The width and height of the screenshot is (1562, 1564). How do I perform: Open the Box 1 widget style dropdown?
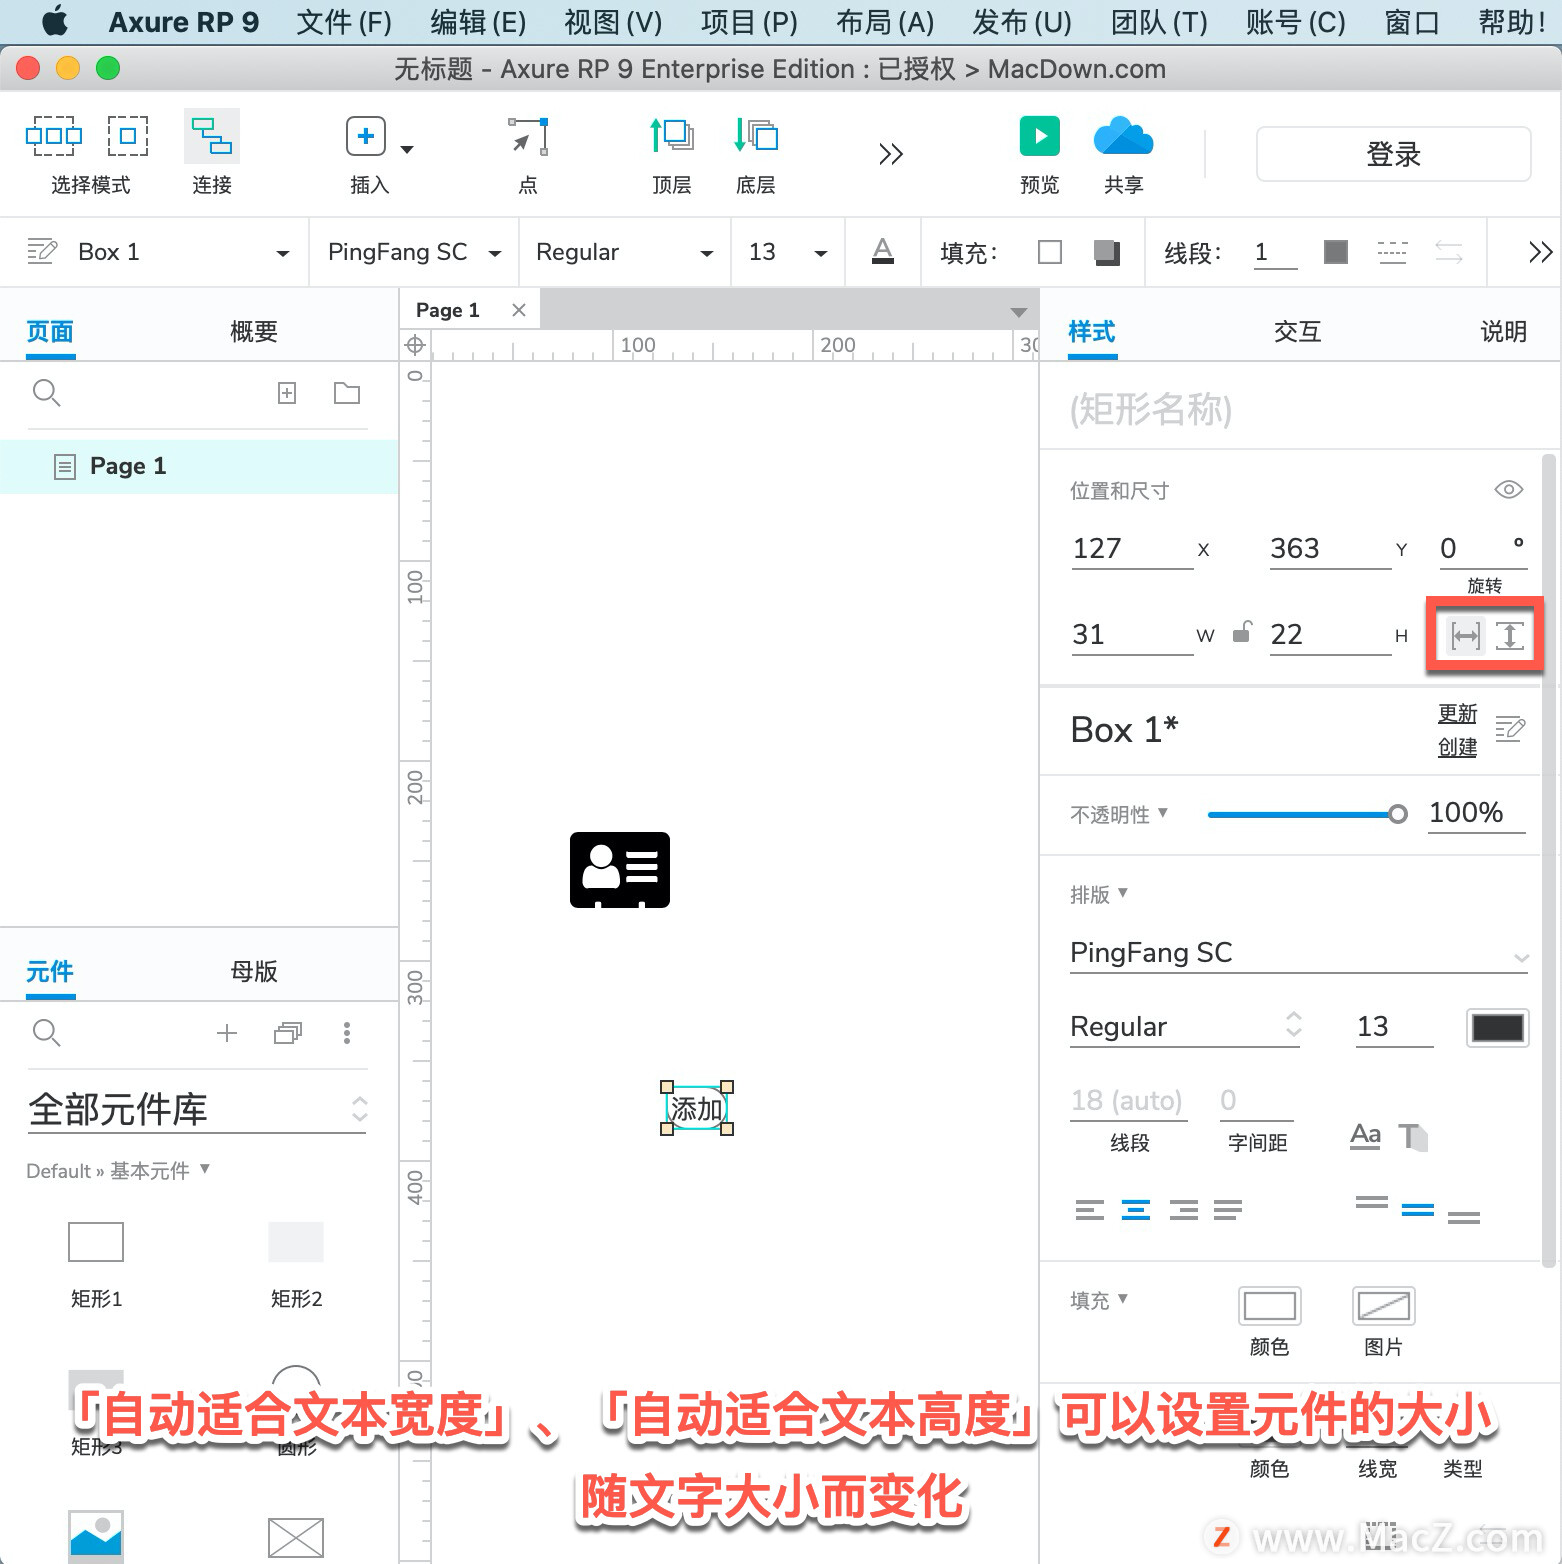pyautogui.click(x=283, y=254)
